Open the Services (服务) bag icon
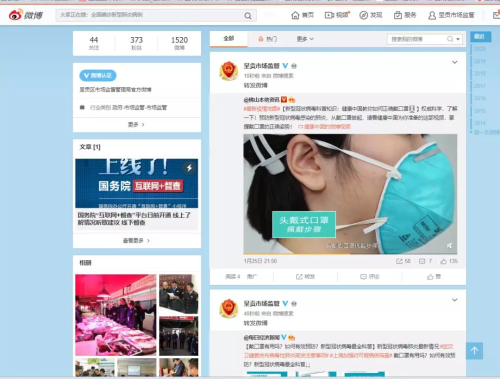This screenshot has height=379, width=500. (x=398, y=15)
